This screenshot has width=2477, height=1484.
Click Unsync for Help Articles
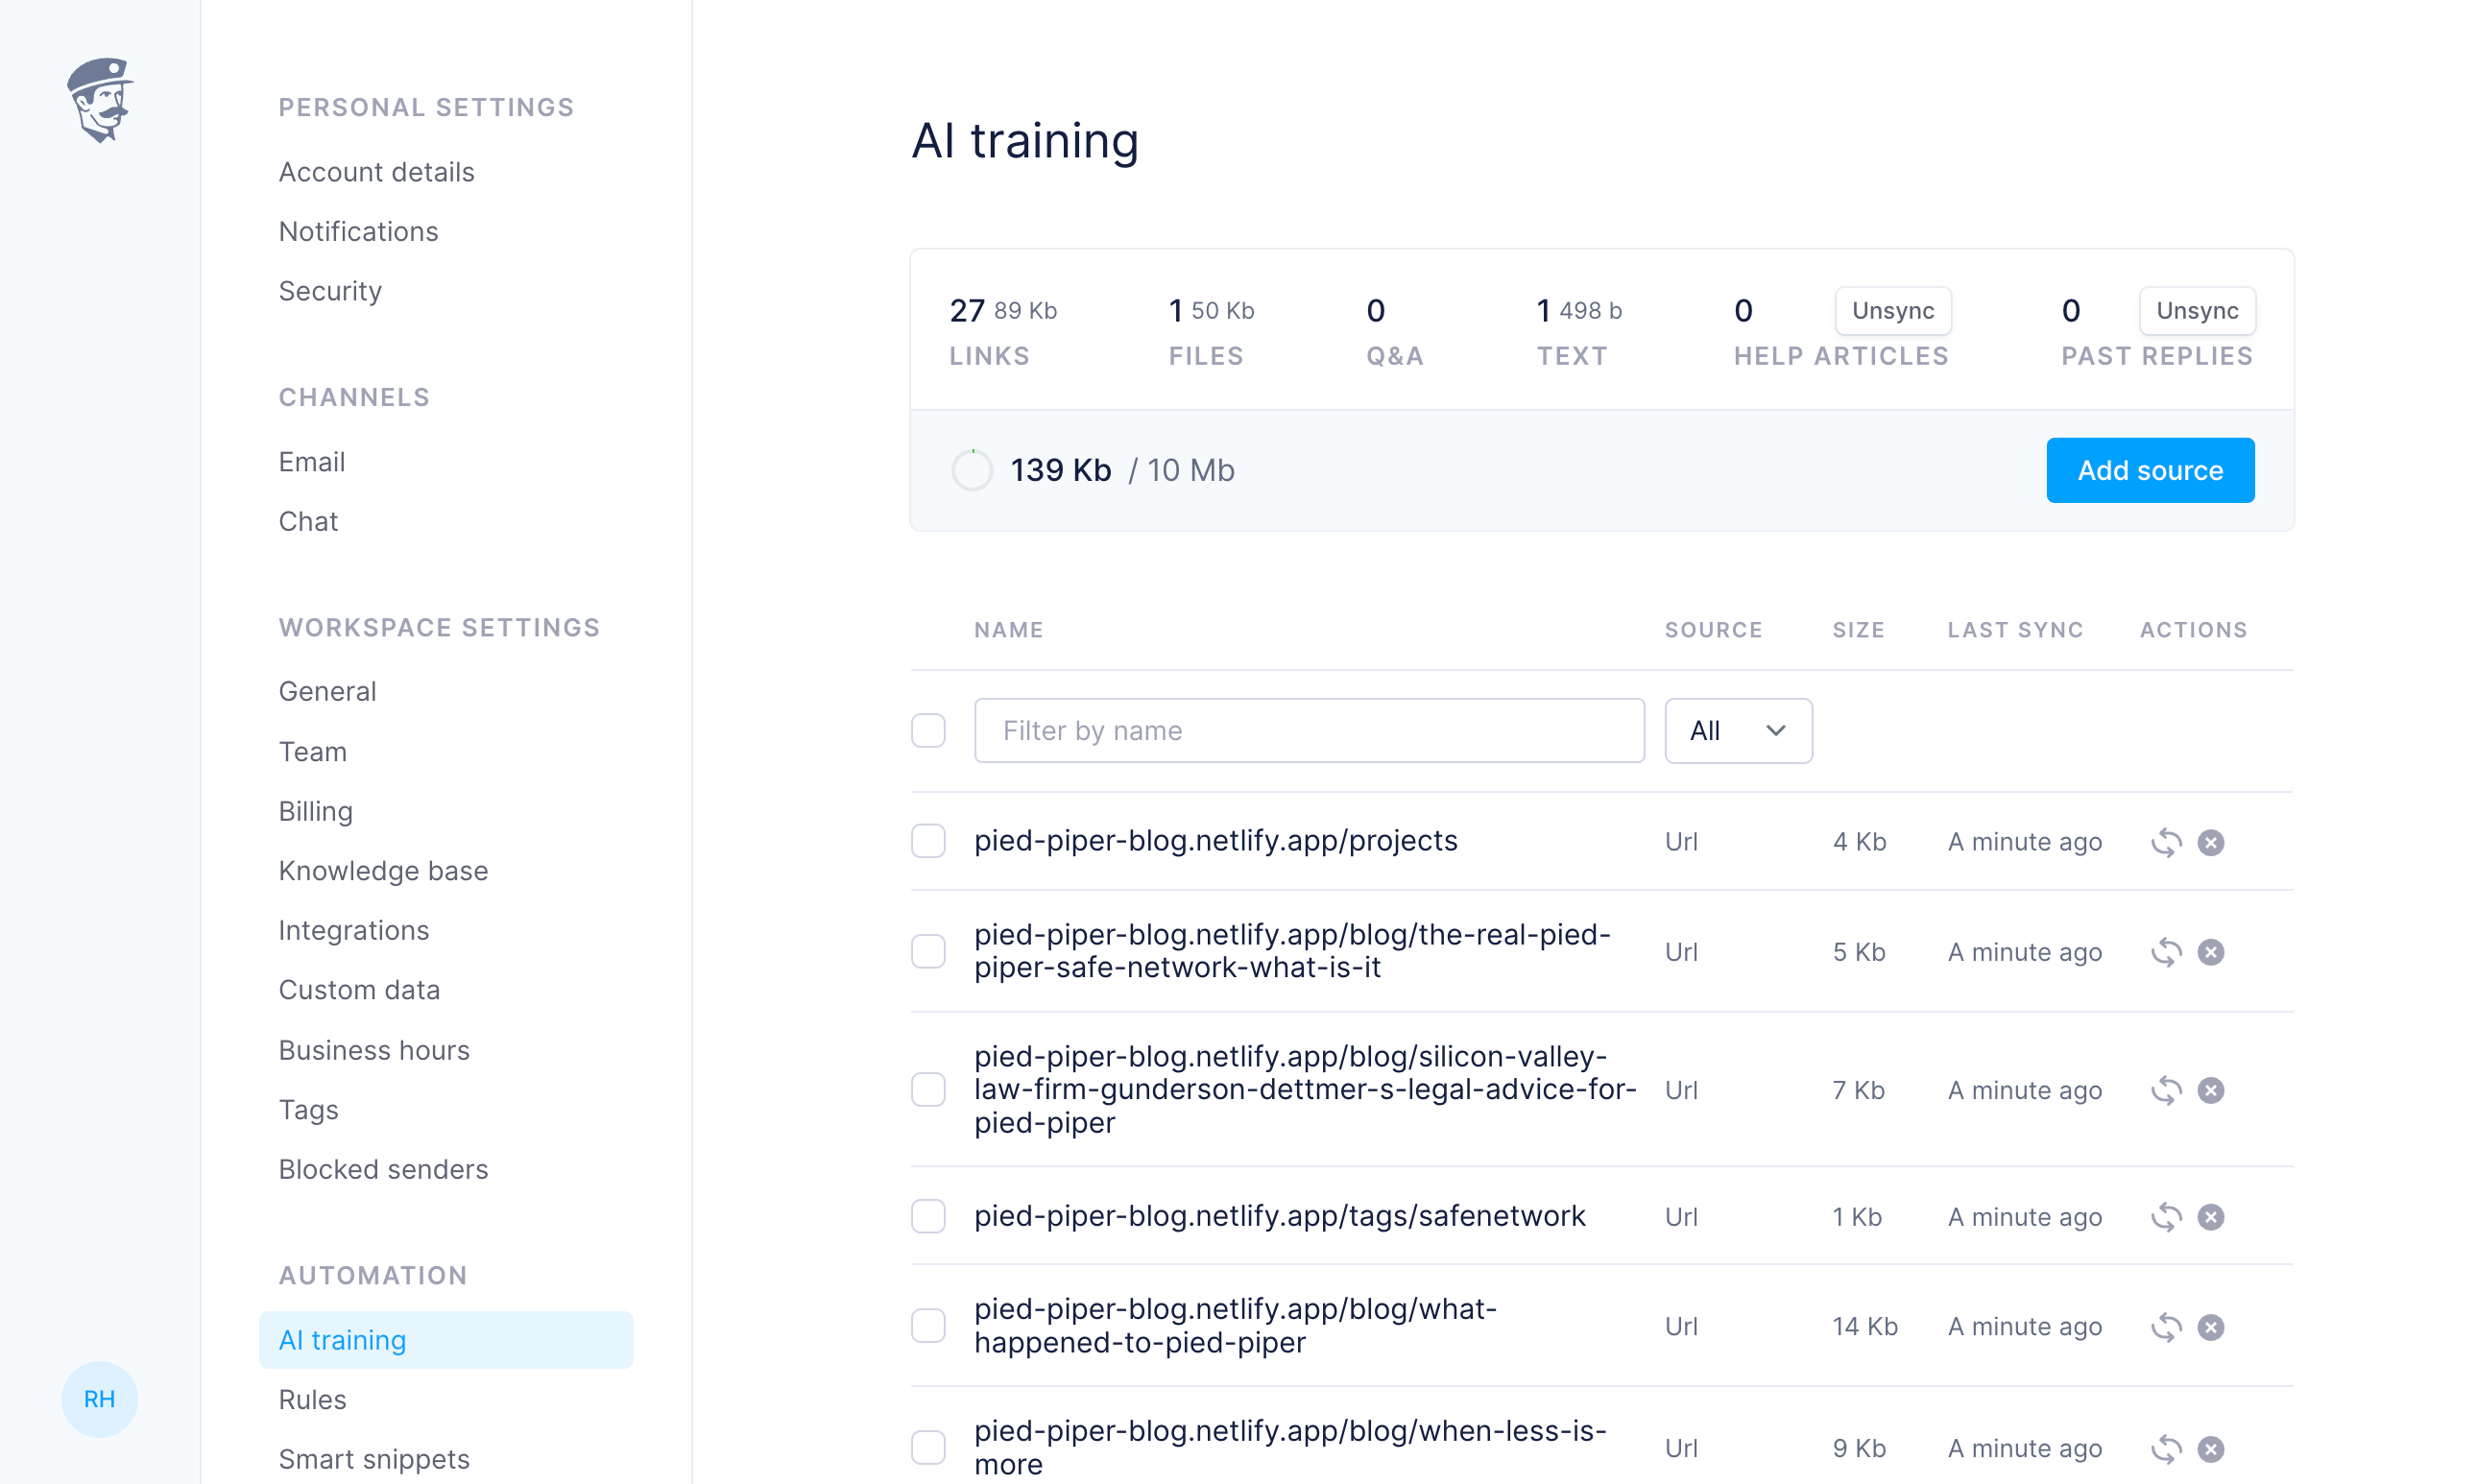pyautogui.click(x=1892, y=311)
